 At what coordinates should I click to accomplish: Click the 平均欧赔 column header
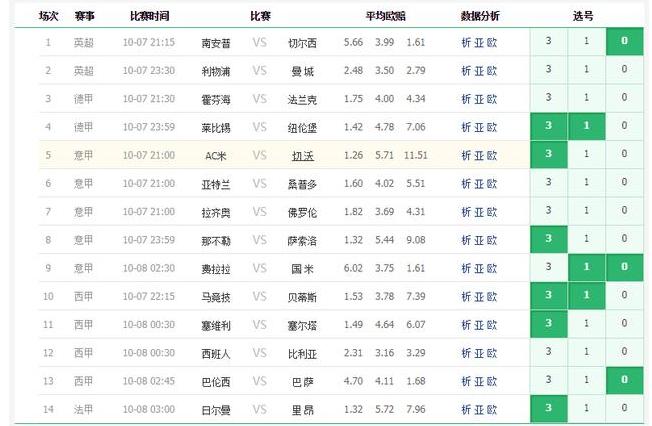point(385,16)
